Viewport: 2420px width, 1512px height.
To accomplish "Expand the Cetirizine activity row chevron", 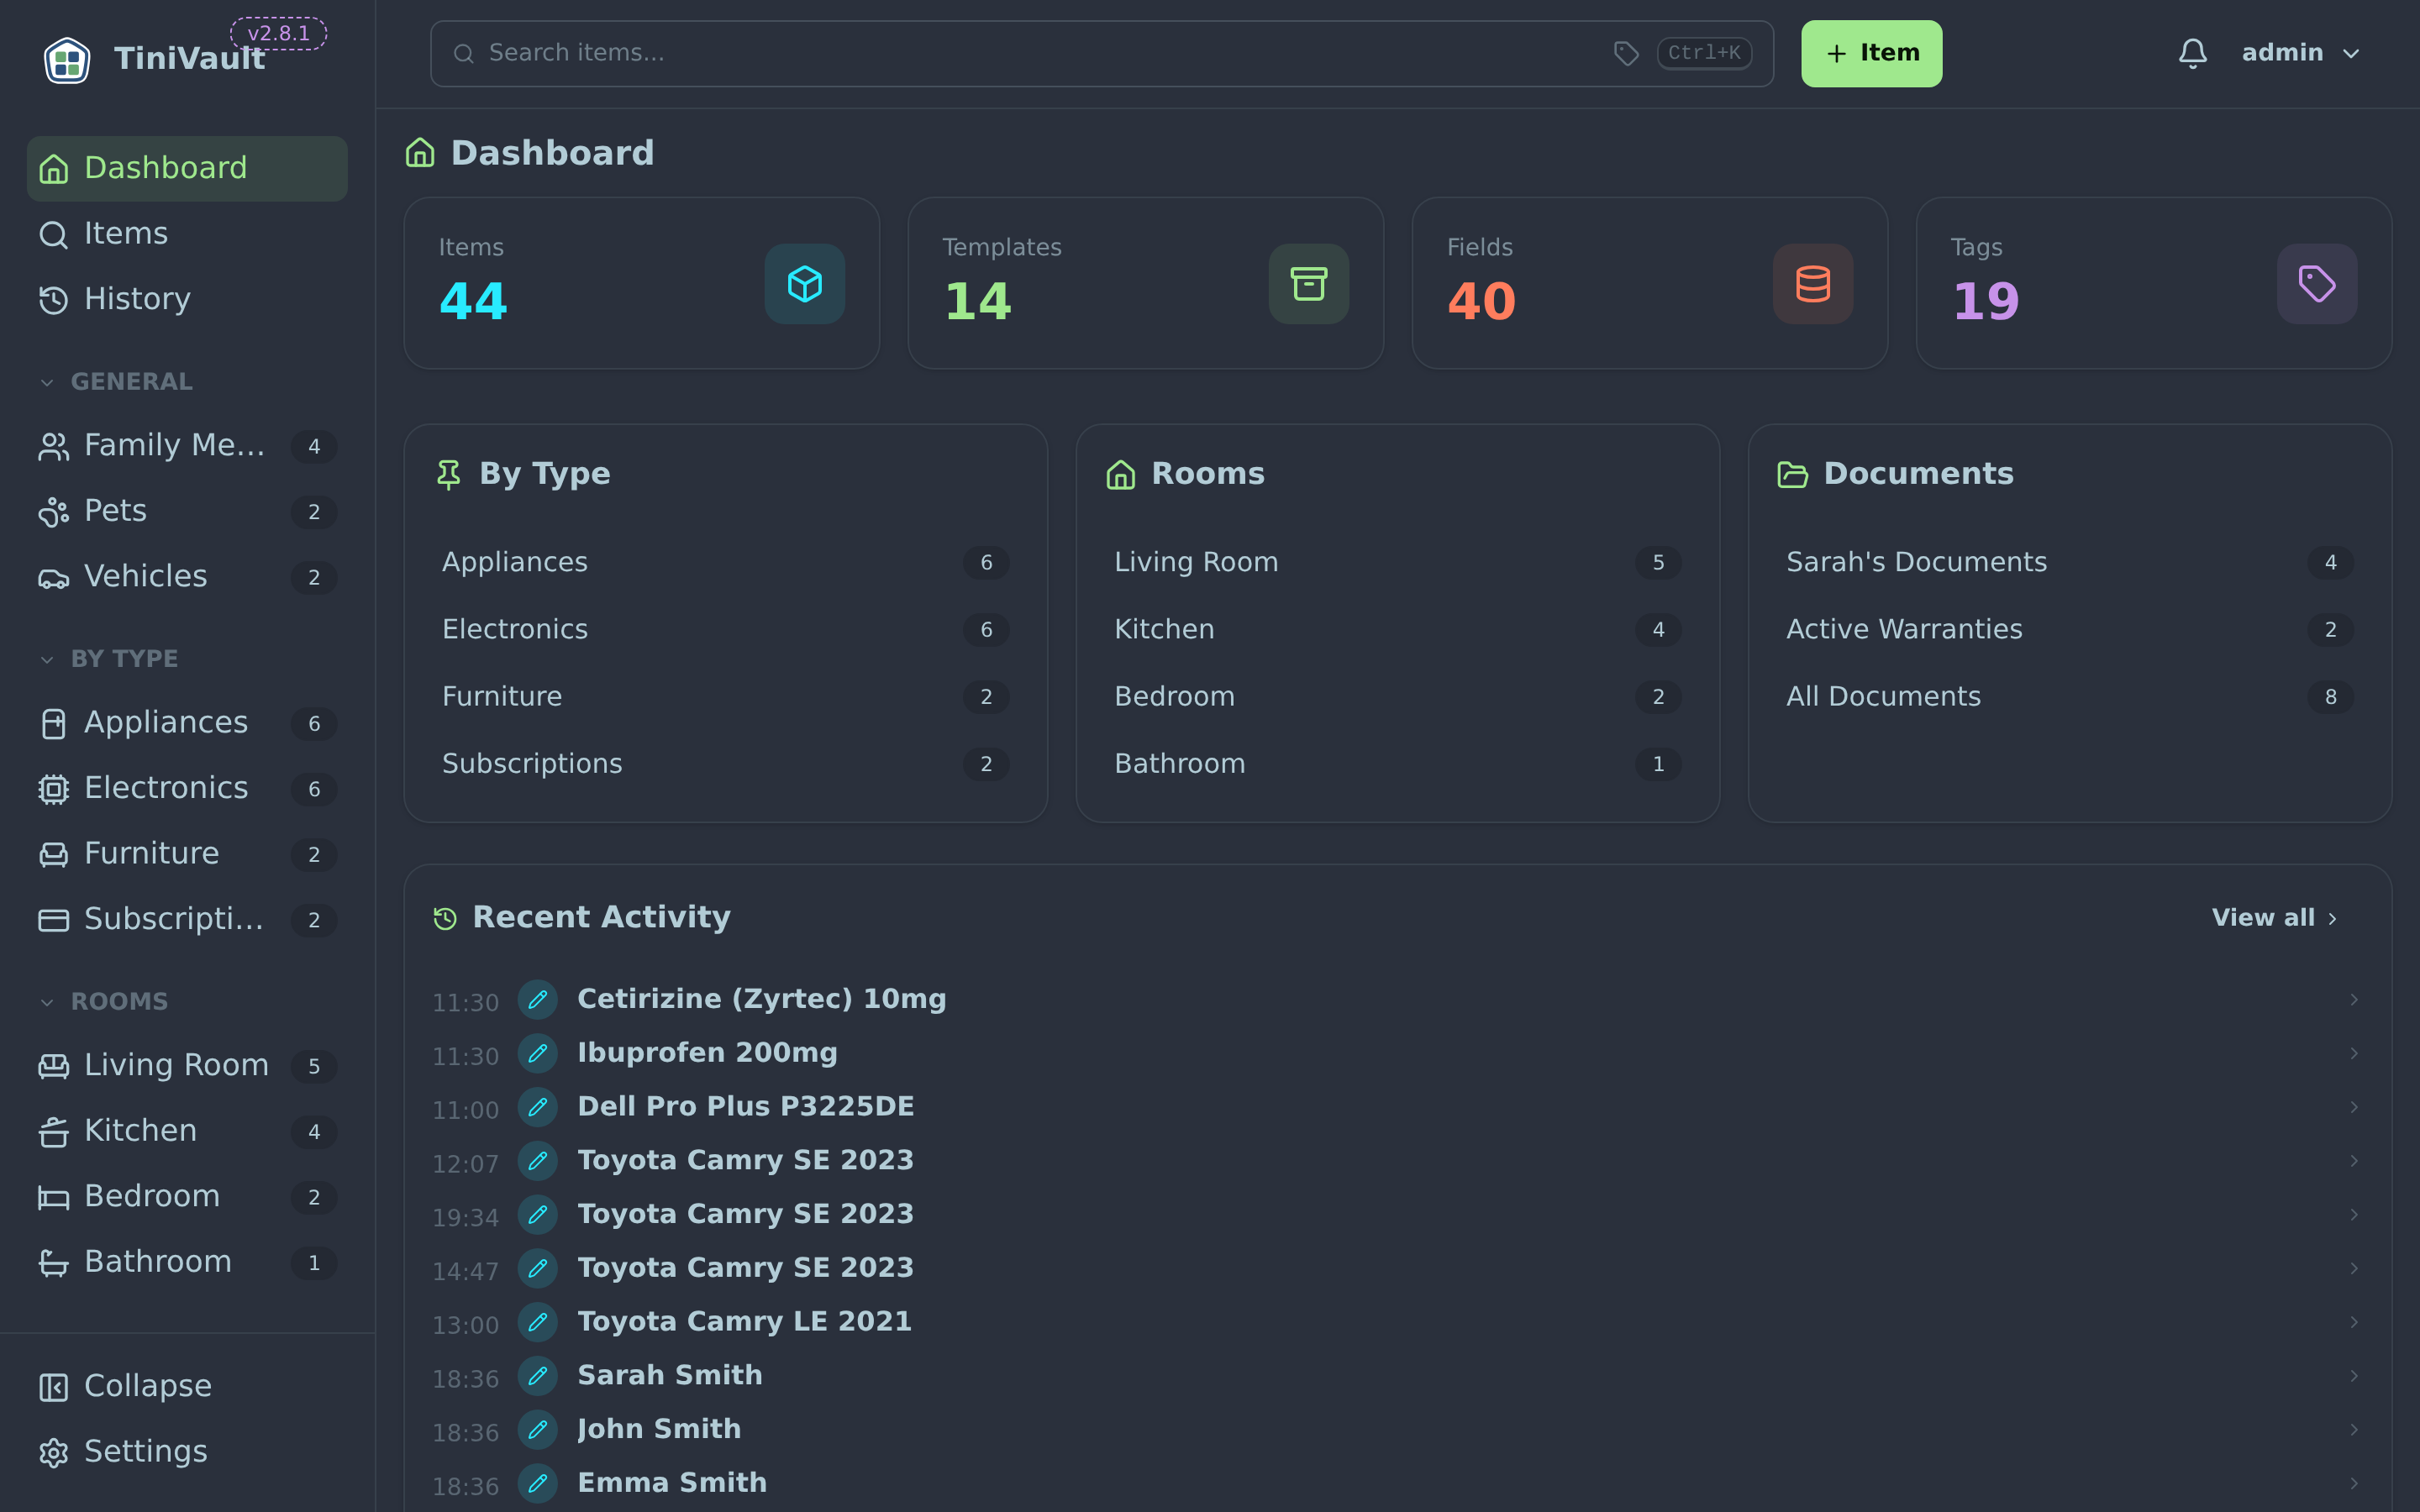I will [2354, 999].
